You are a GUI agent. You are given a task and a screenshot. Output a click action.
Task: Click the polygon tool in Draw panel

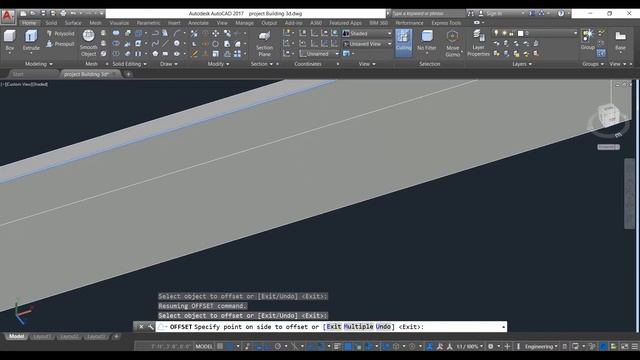pos(155,53)
